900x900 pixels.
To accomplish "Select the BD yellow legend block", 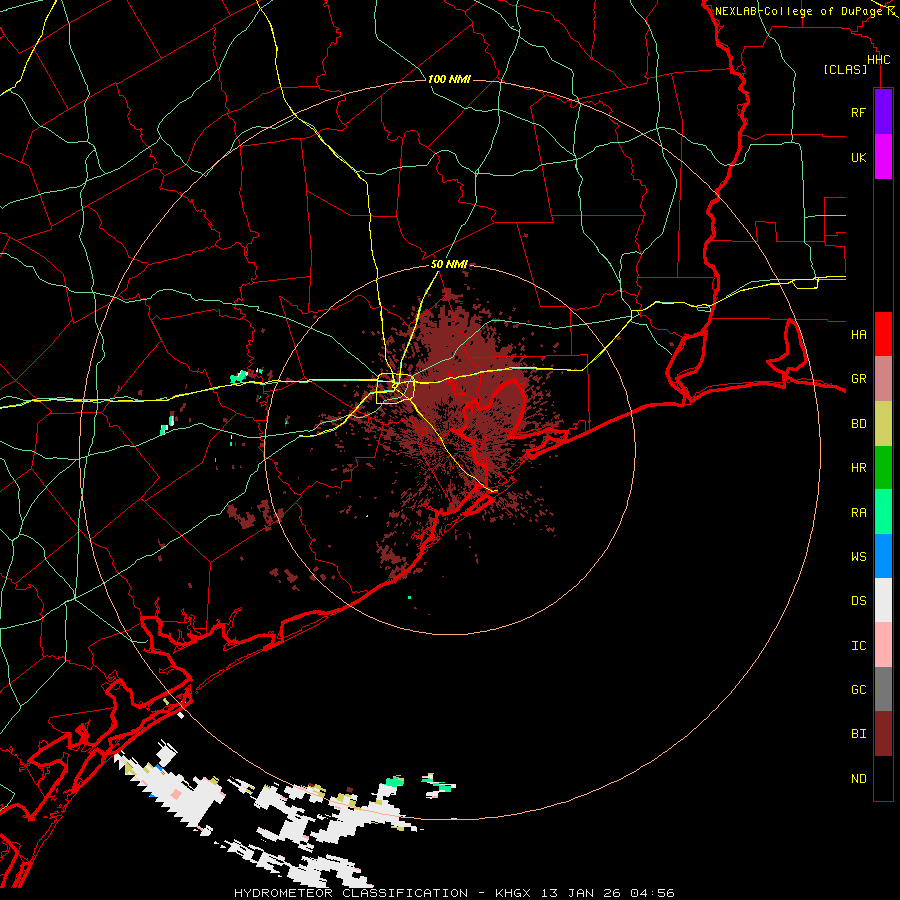I will [x=883, y=424].
